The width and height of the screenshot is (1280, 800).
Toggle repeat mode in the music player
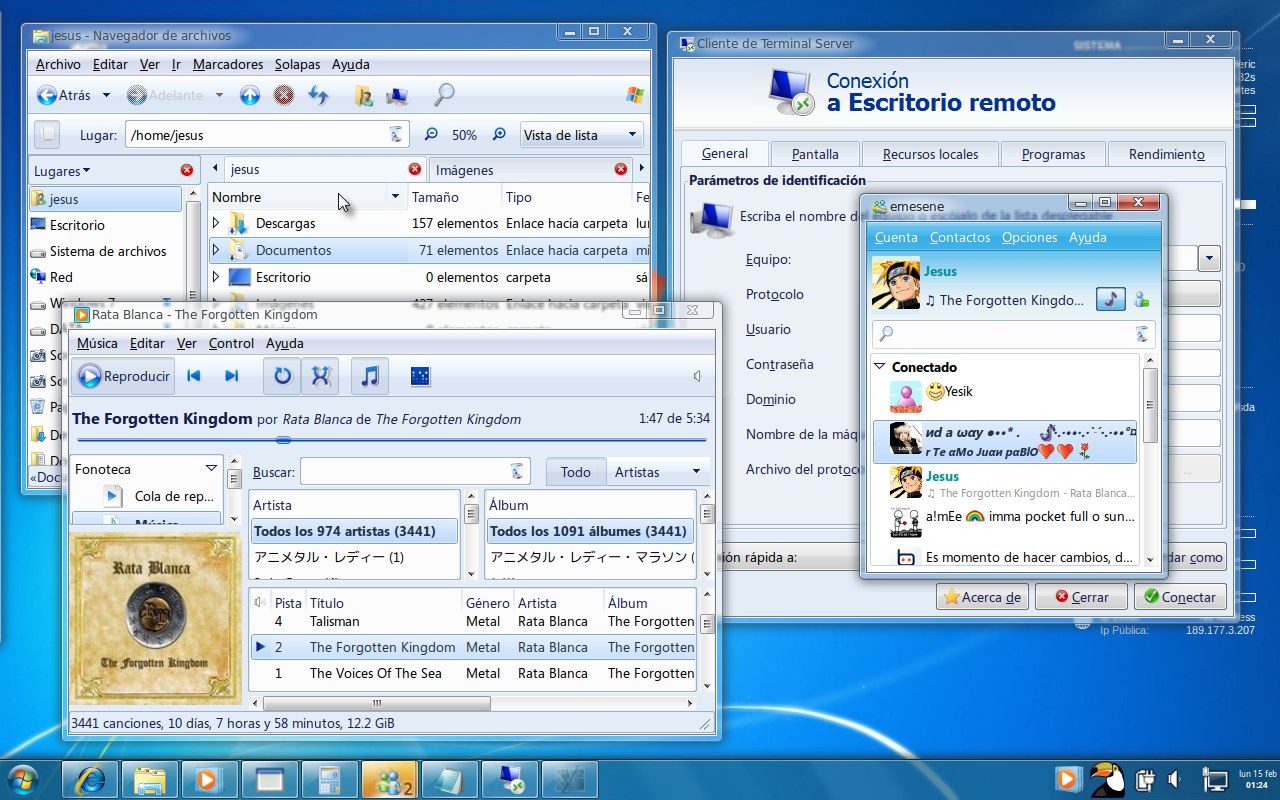[282, 376]
